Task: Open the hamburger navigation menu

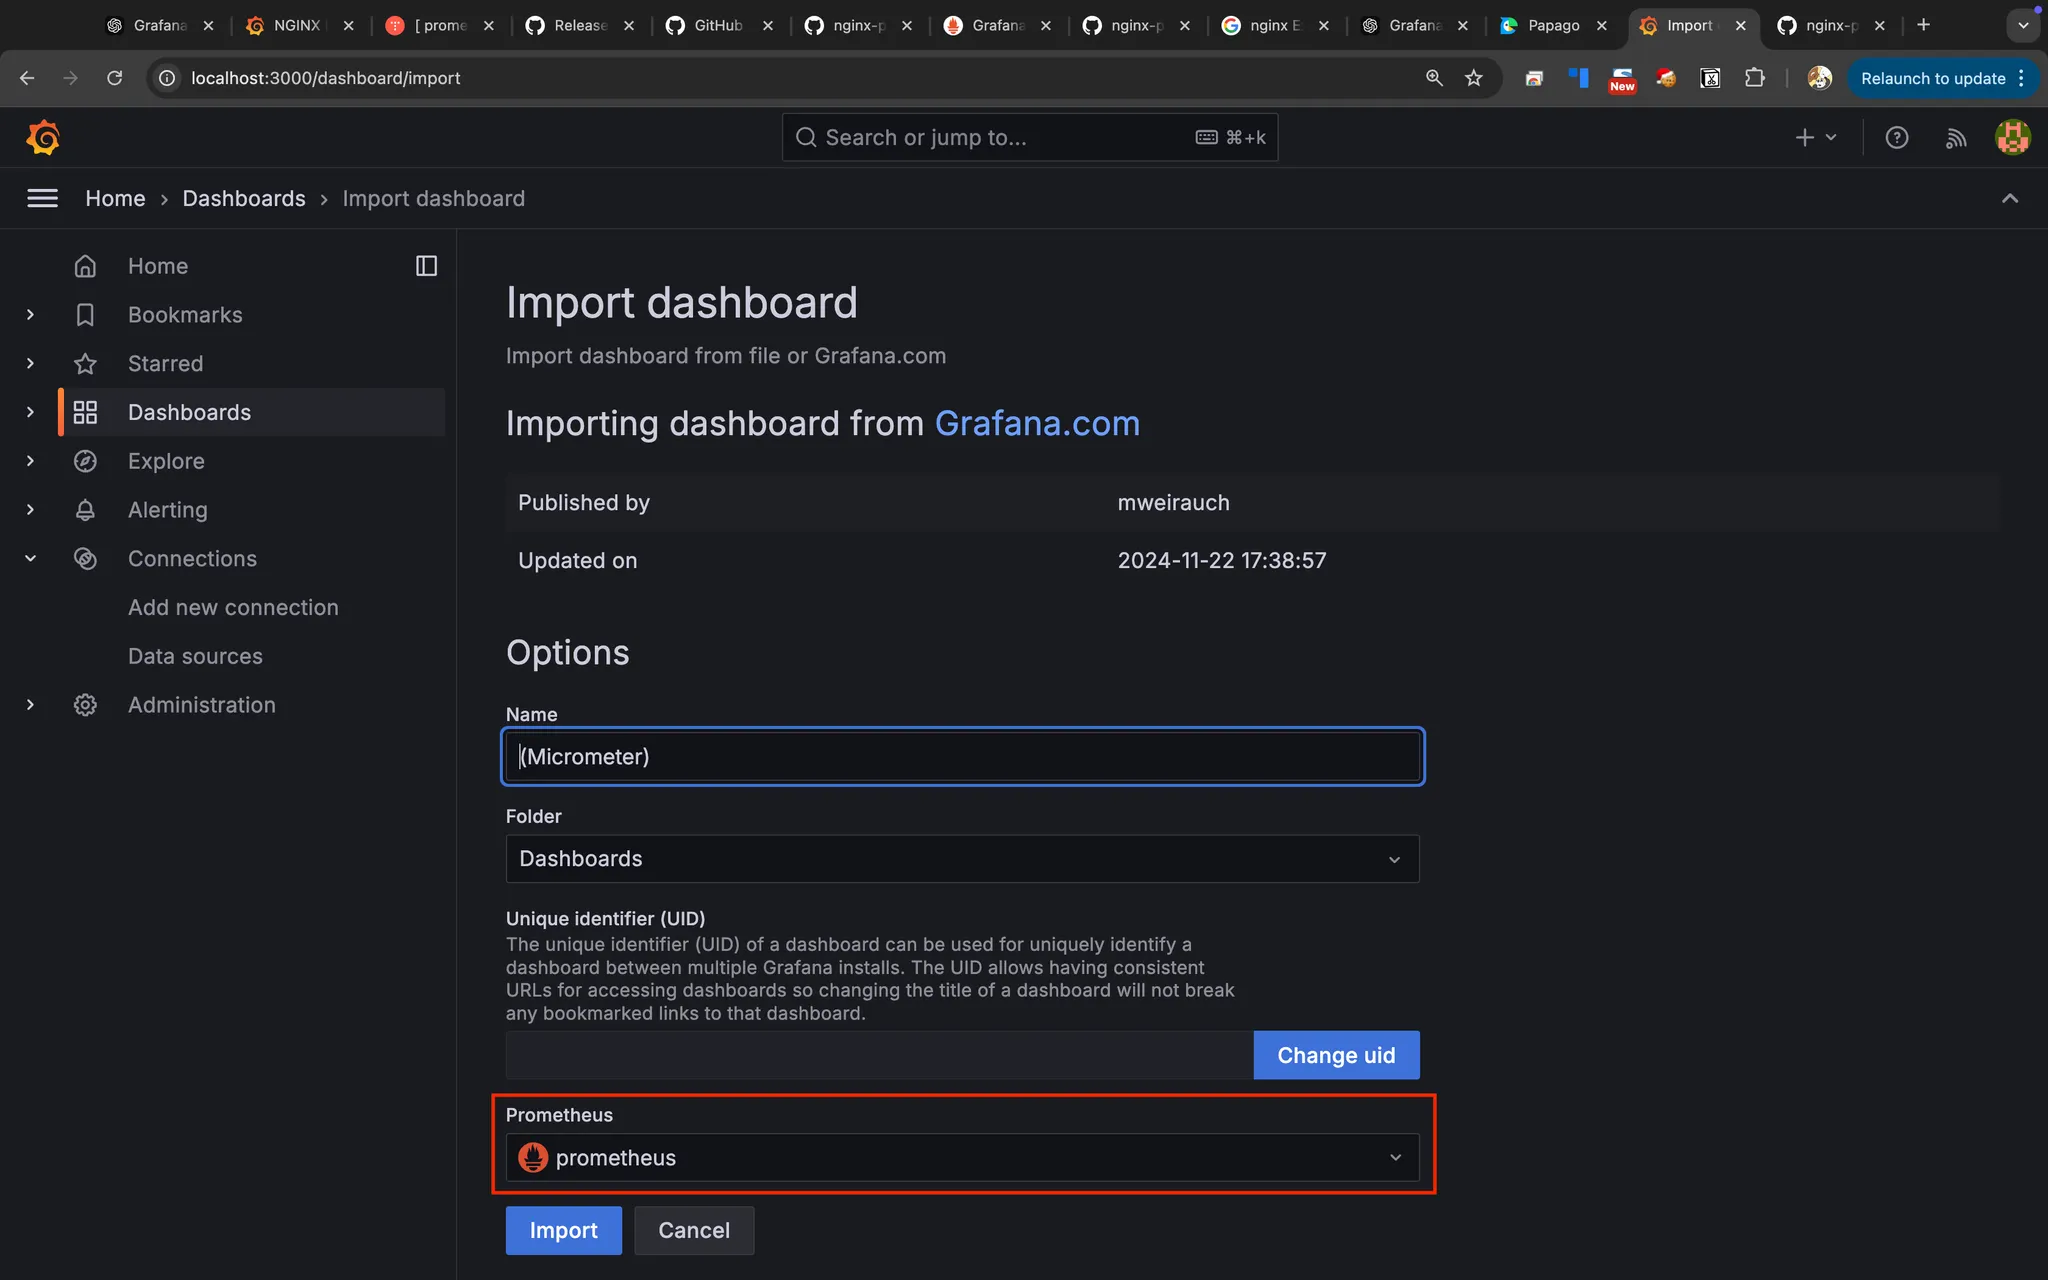Action: 42,198
